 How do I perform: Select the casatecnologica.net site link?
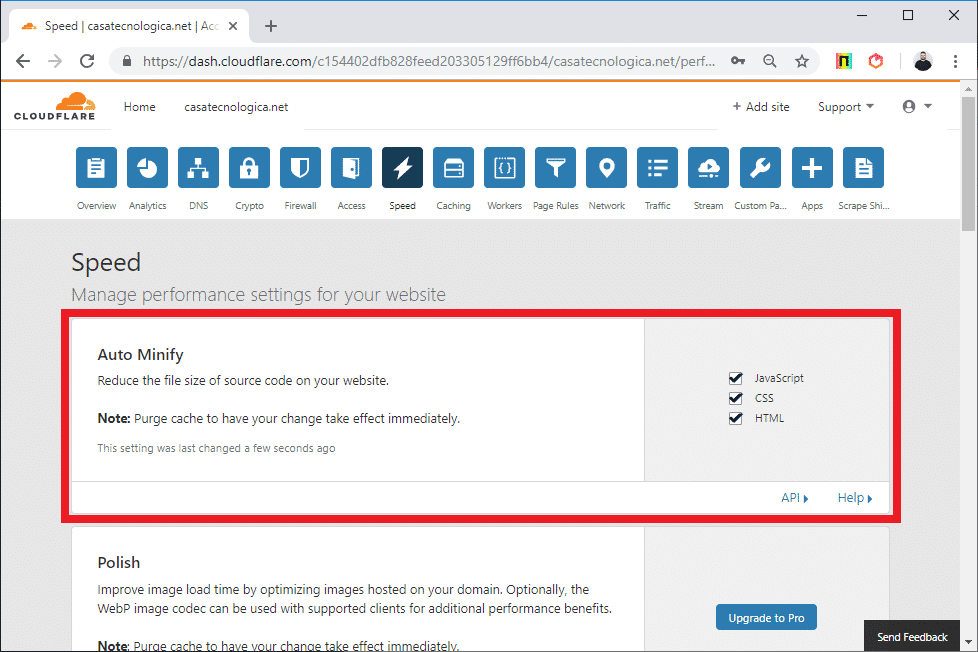(x=236, y=107)
